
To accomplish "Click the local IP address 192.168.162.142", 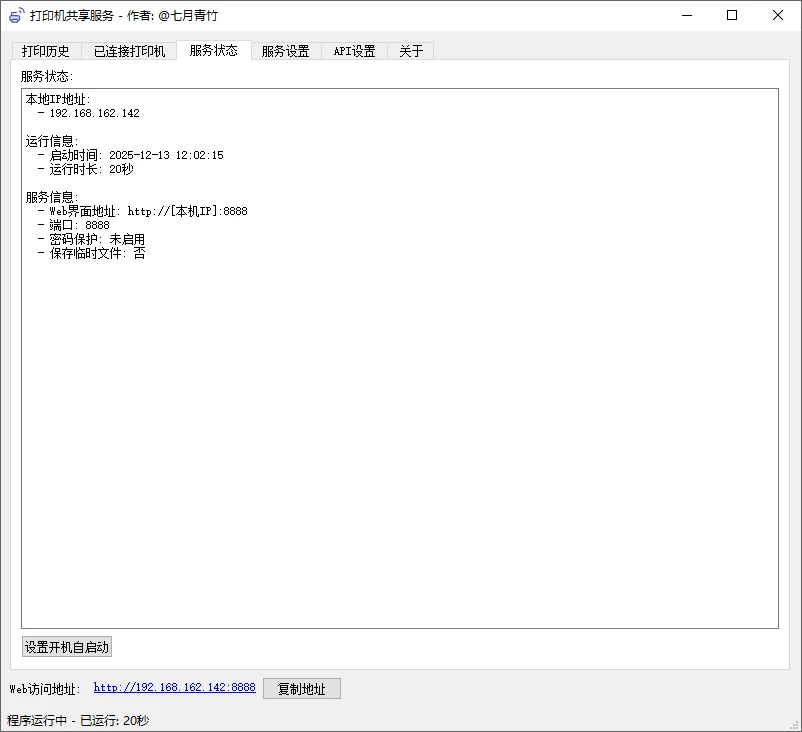I will point(96,113).
